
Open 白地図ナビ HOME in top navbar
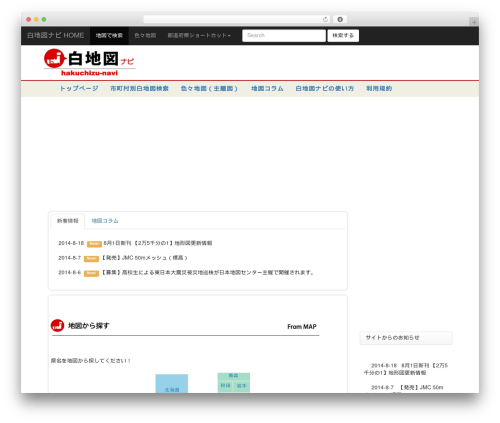pos(56,35)
